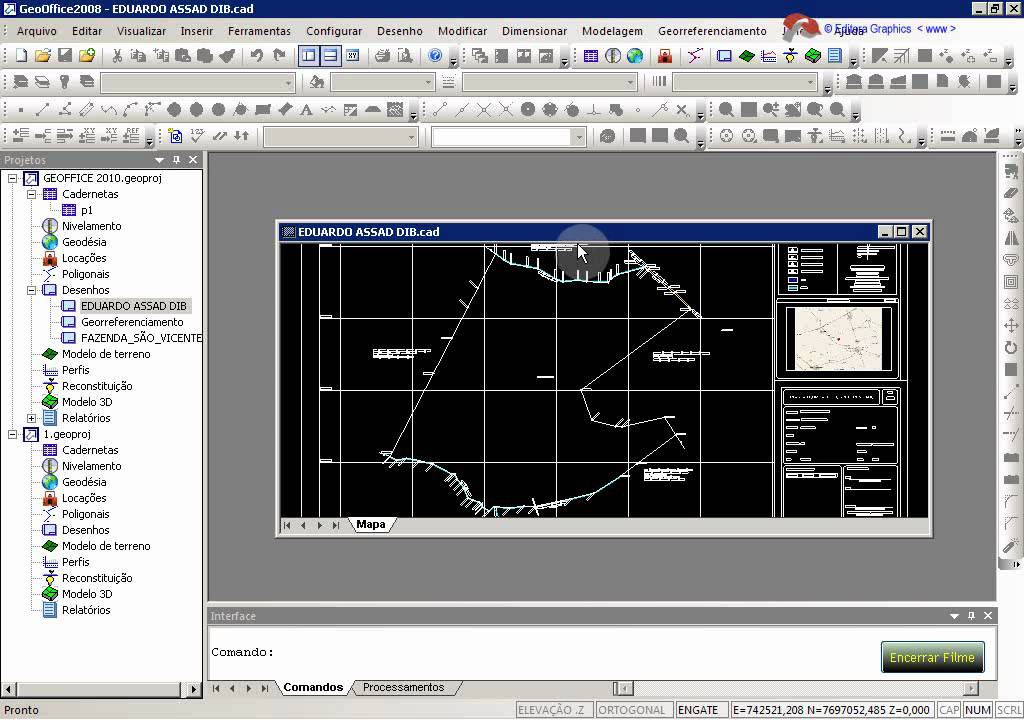Select the Line drawing tool
This screenshot has height=720, width=1024.
(42, 110)
